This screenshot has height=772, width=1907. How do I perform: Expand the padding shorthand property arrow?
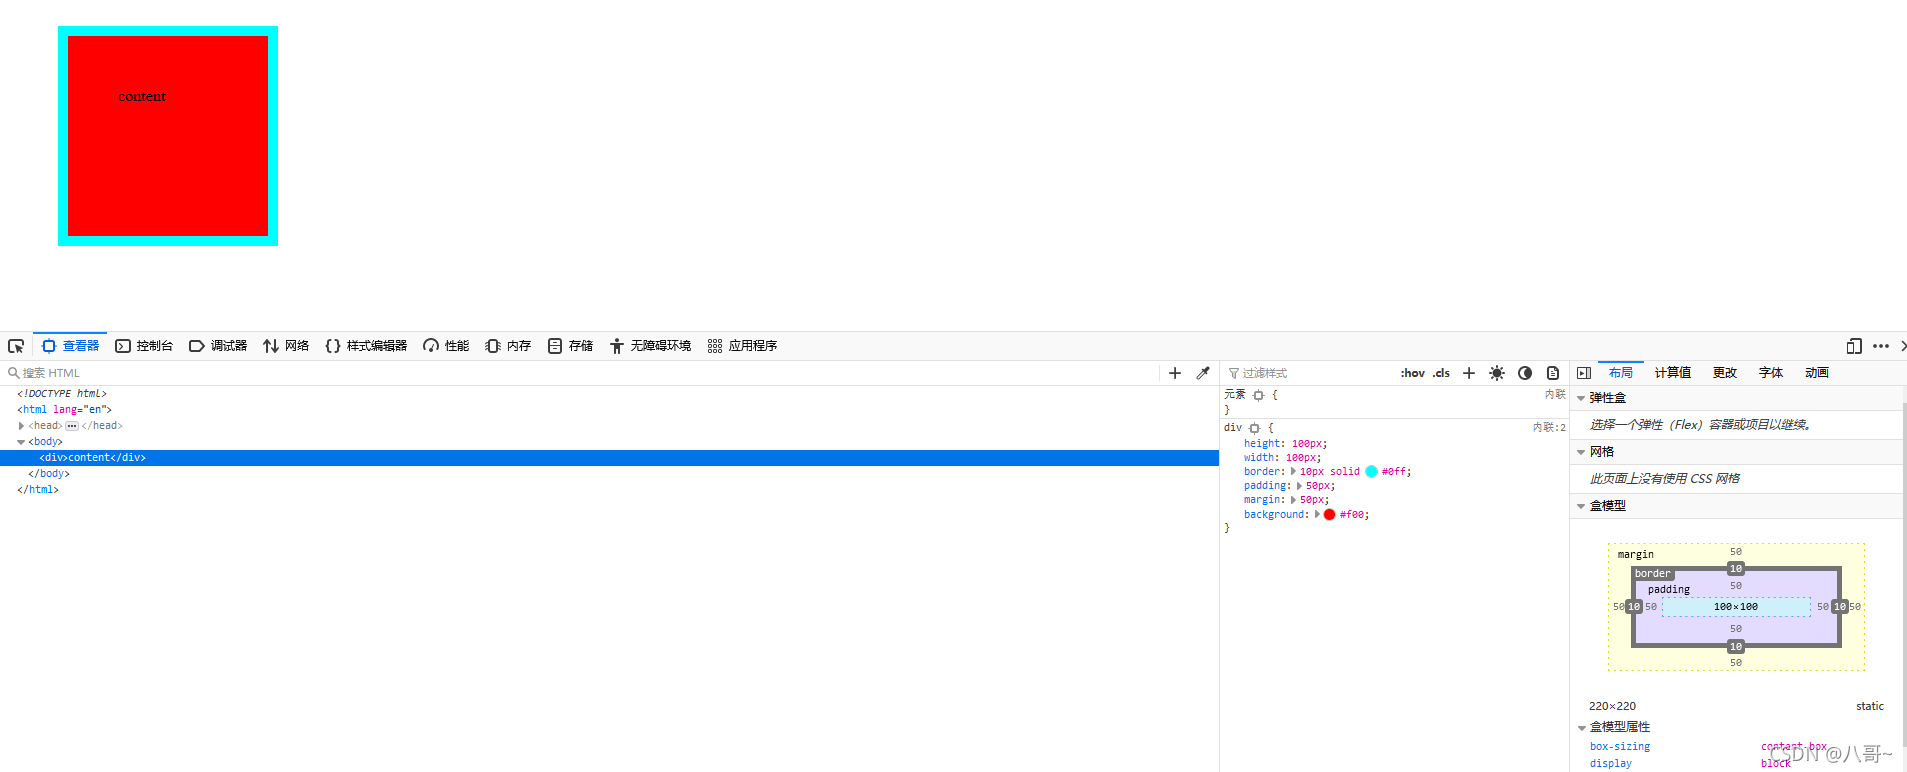1299,486
